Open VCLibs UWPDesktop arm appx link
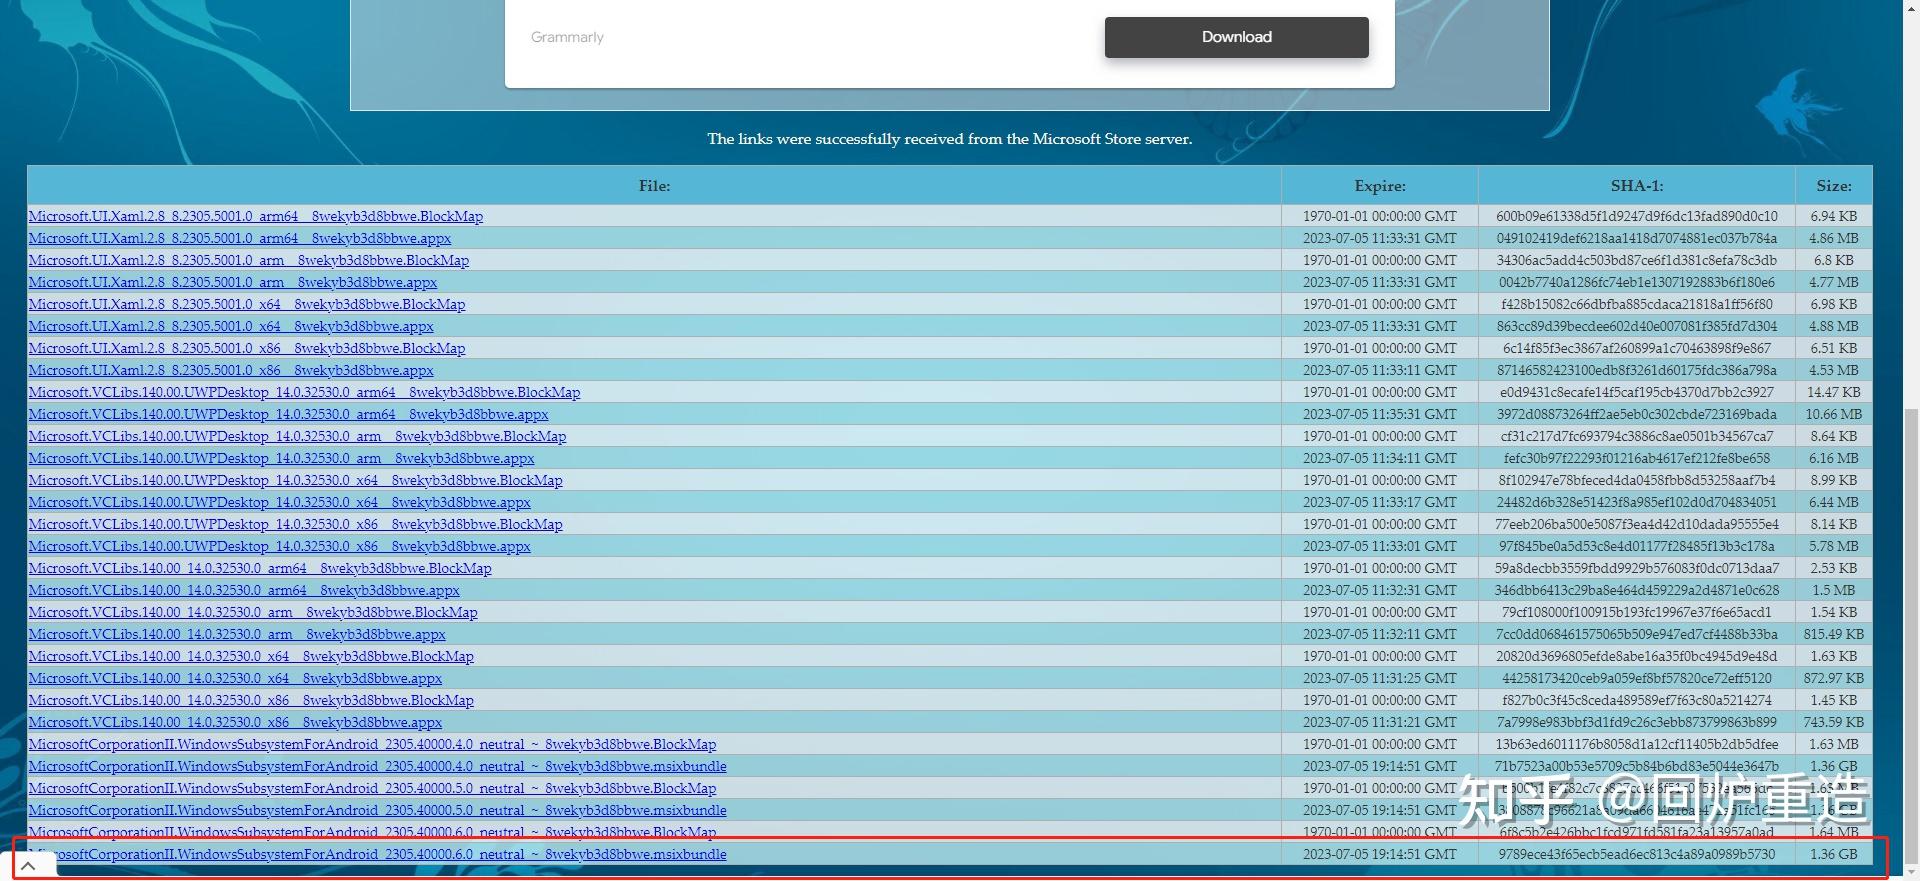Image resolution: width=1920 pixels, height=881 pixels. point(281,458)
